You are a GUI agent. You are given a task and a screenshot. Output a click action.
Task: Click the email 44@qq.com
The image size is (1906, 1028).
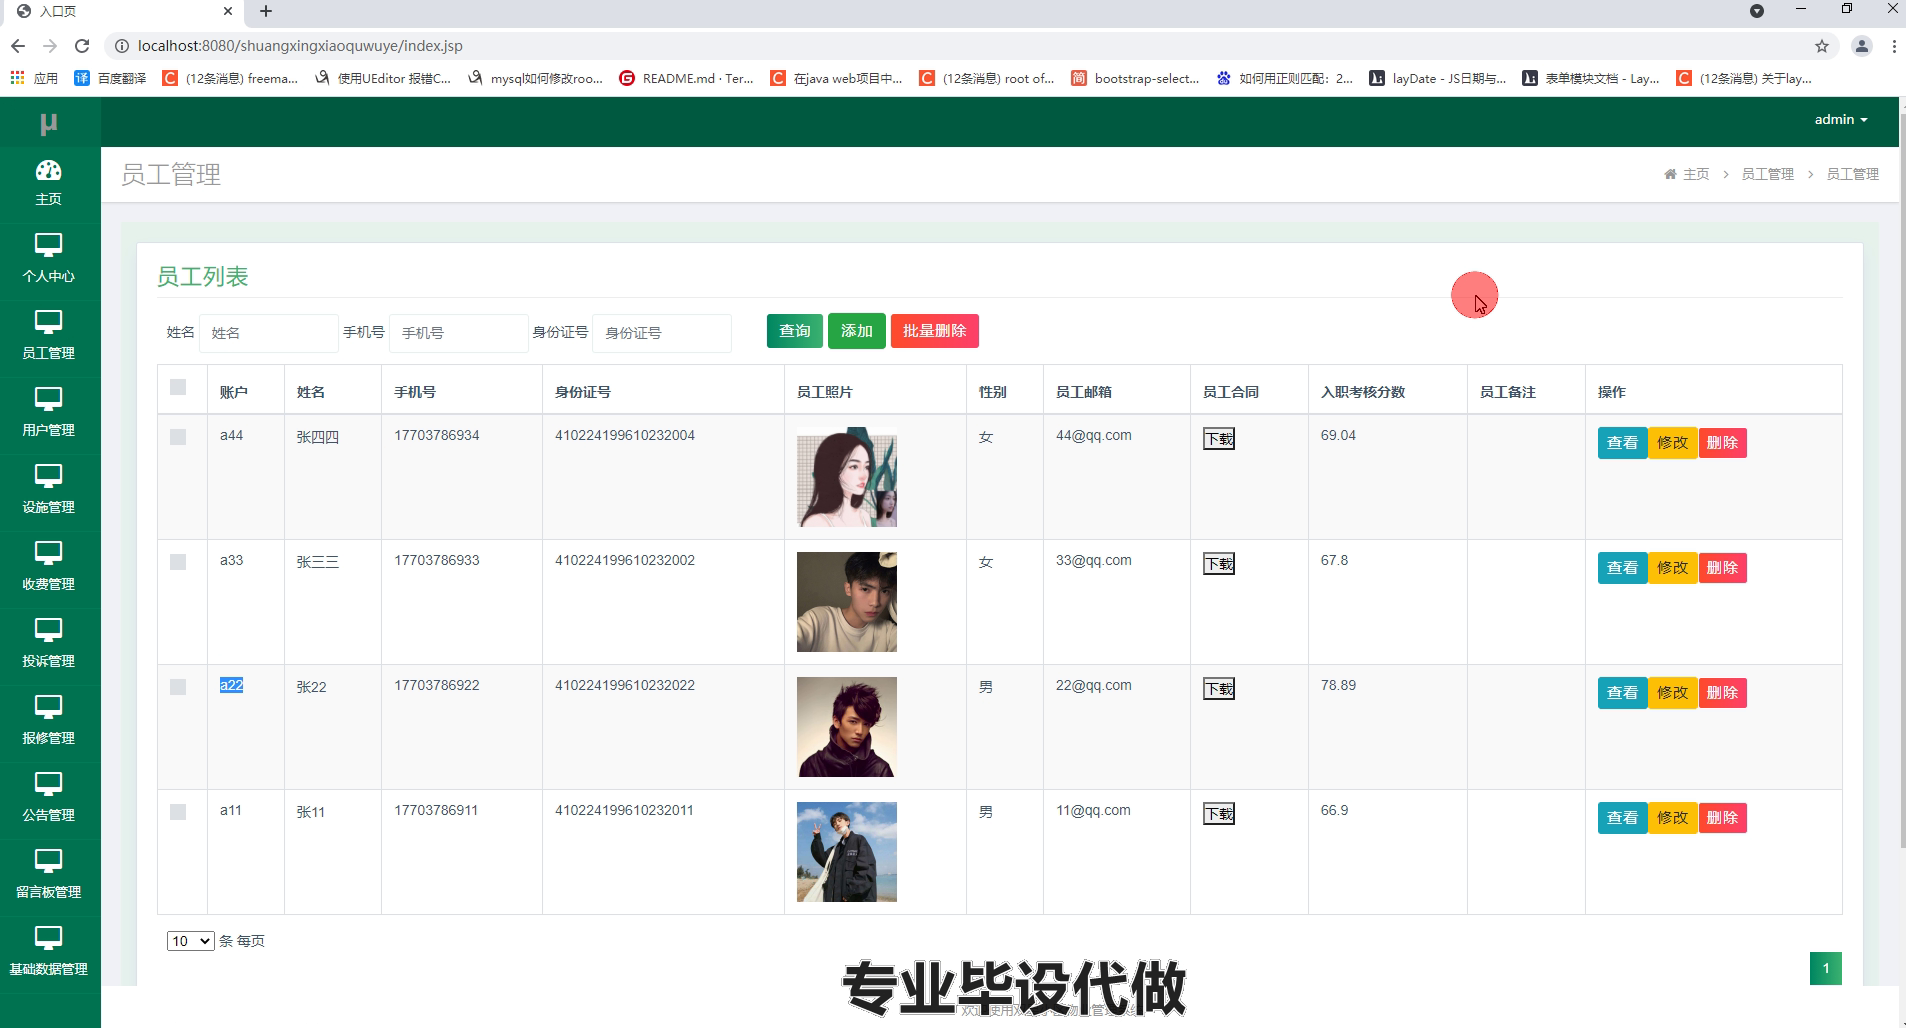tap(1093, 435)
